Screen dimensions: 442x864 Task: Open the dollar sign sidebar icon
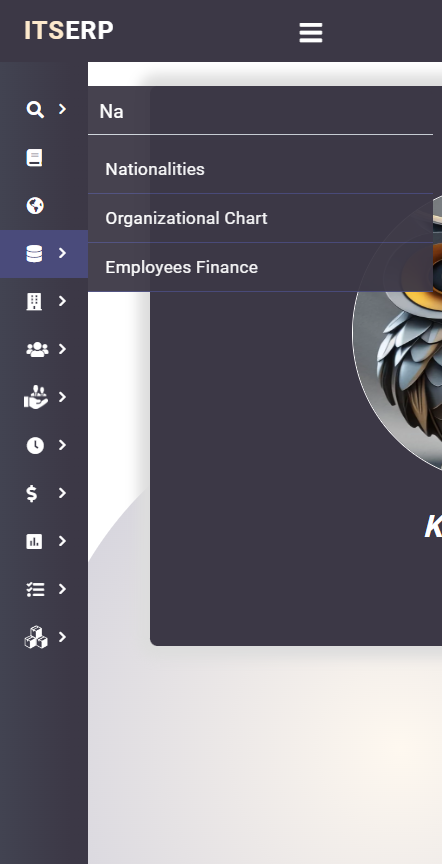[x=32, y=493]
